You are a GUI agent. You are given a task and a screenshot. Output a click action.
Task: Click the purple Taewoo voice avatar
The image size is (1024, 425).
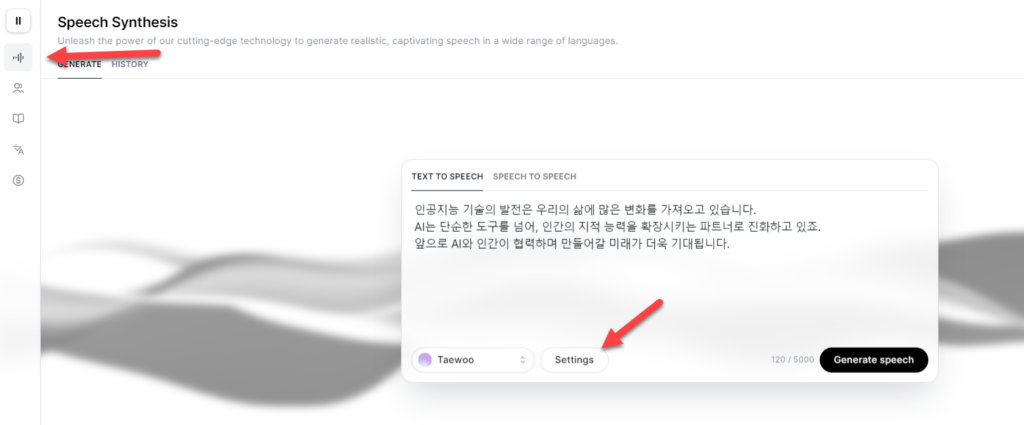point(425,360)
